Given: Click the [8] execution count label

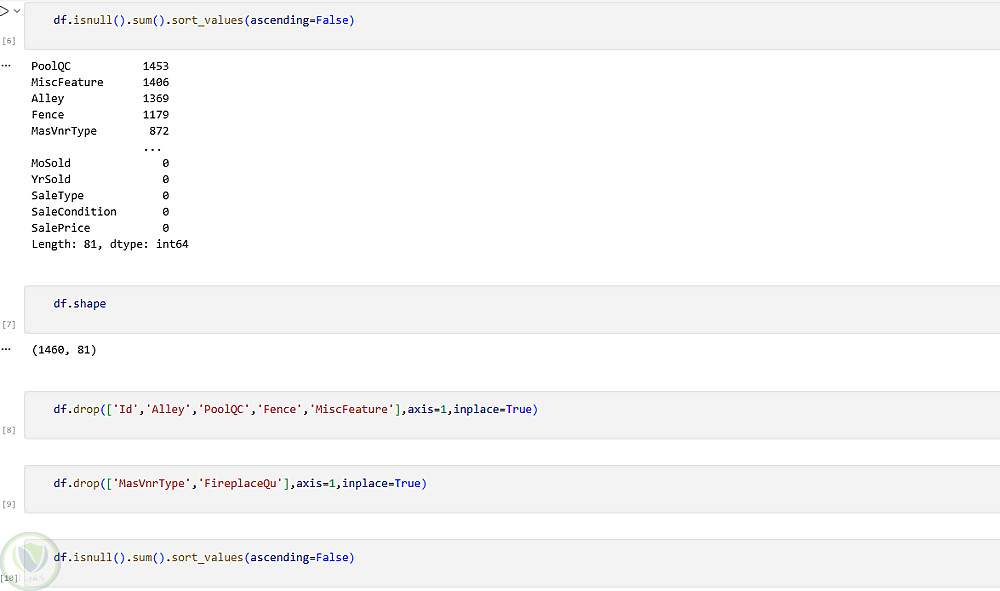Looking at the screenshot, I should 9,430.
